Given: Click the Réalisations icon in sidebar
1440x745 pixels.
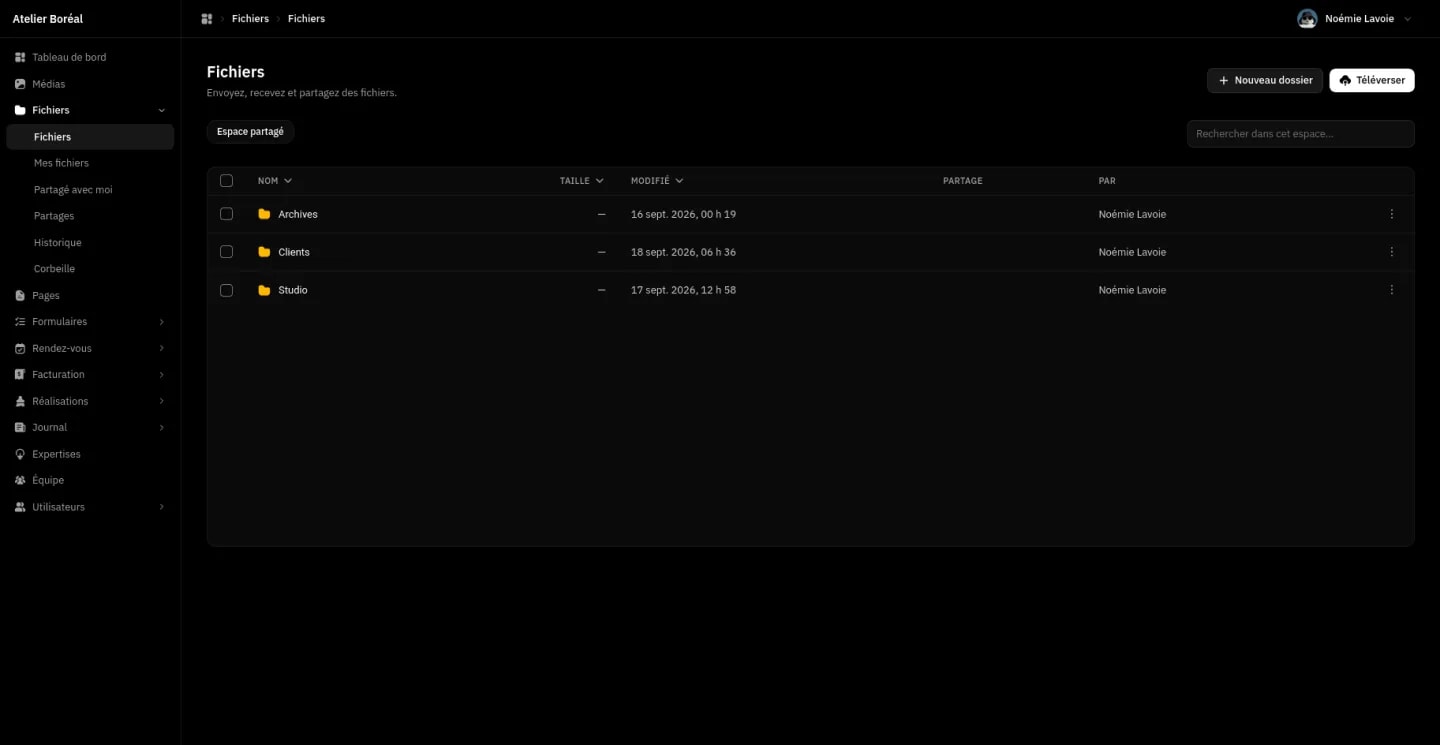Looking at the screenshot, I should coord(20,402).
